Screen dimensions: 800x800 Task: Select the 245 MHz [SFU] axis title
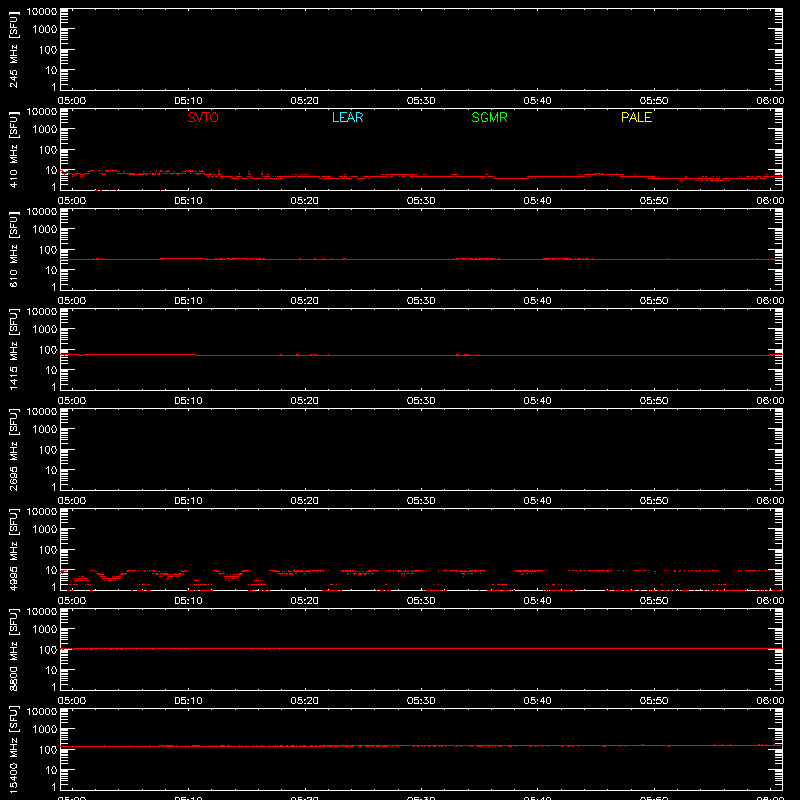point(13,49)
